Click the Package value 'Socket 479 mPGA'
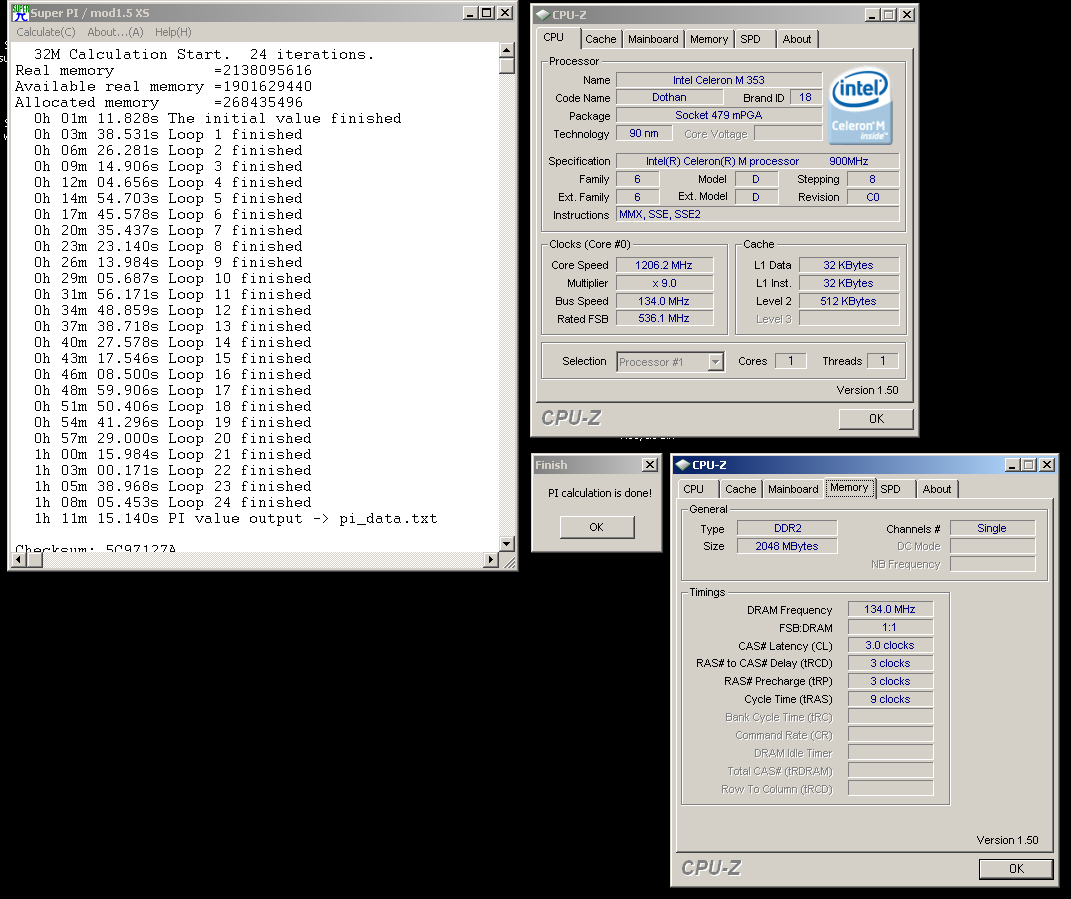1071x899 pixels. coord(719,115)
